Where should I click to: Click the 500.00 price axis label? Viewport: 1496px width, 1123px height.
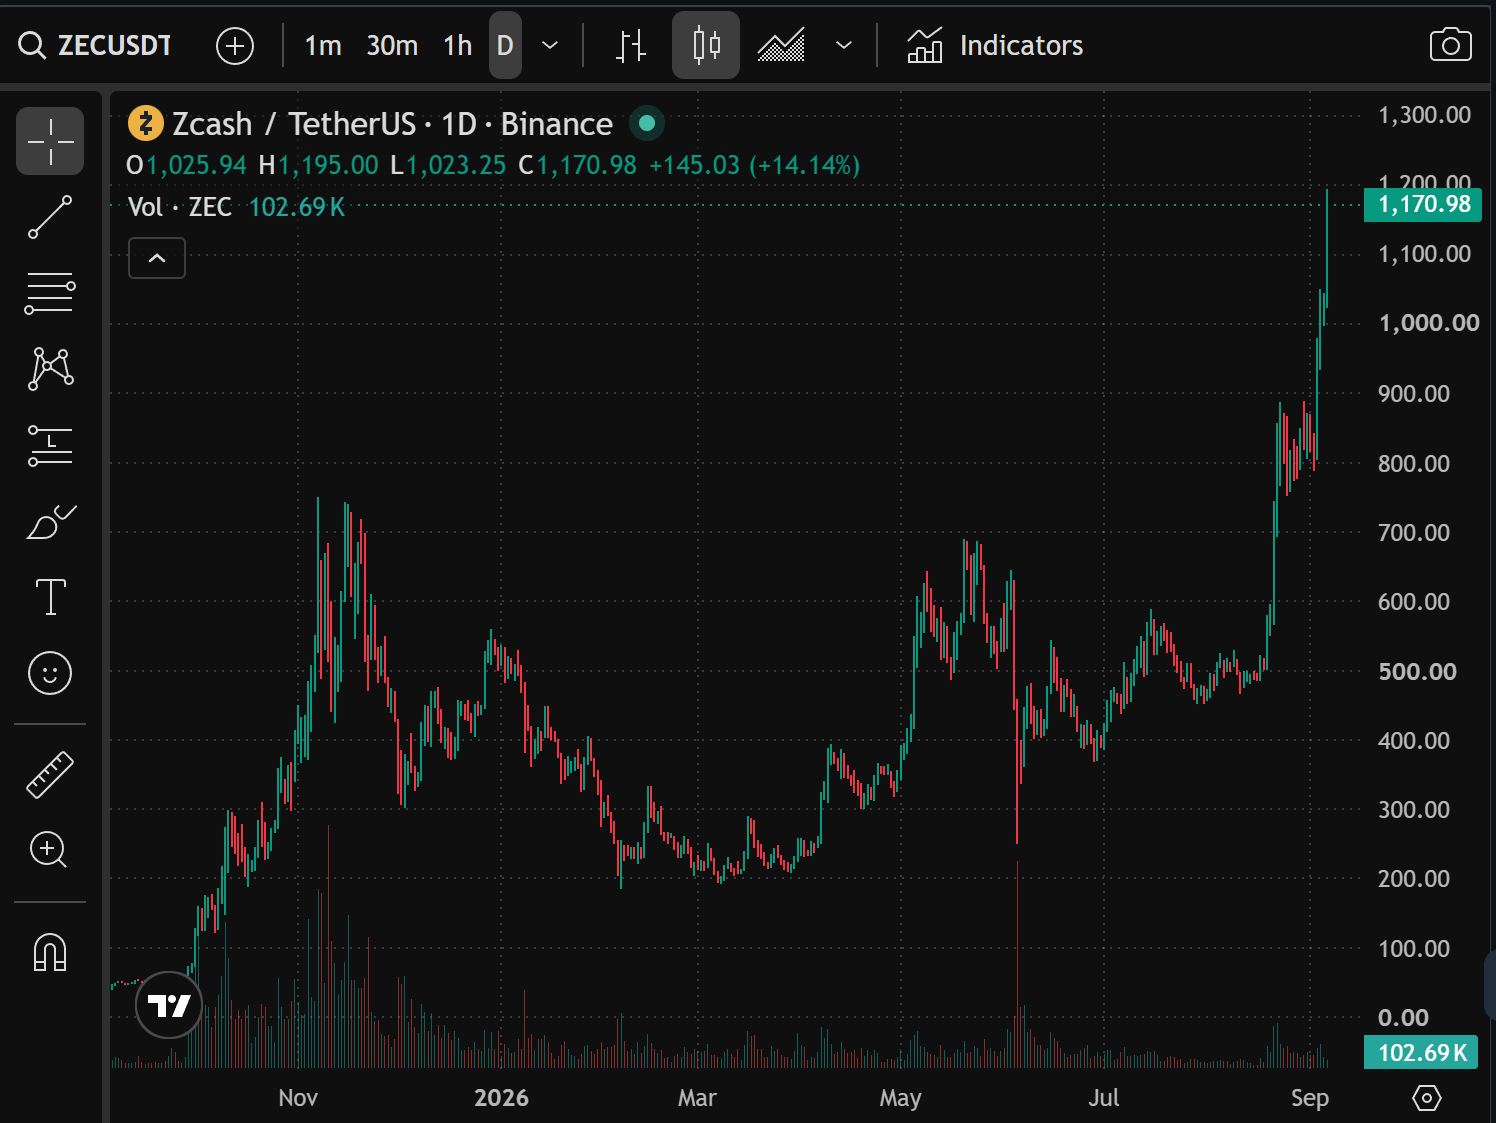coord(1417,671)
